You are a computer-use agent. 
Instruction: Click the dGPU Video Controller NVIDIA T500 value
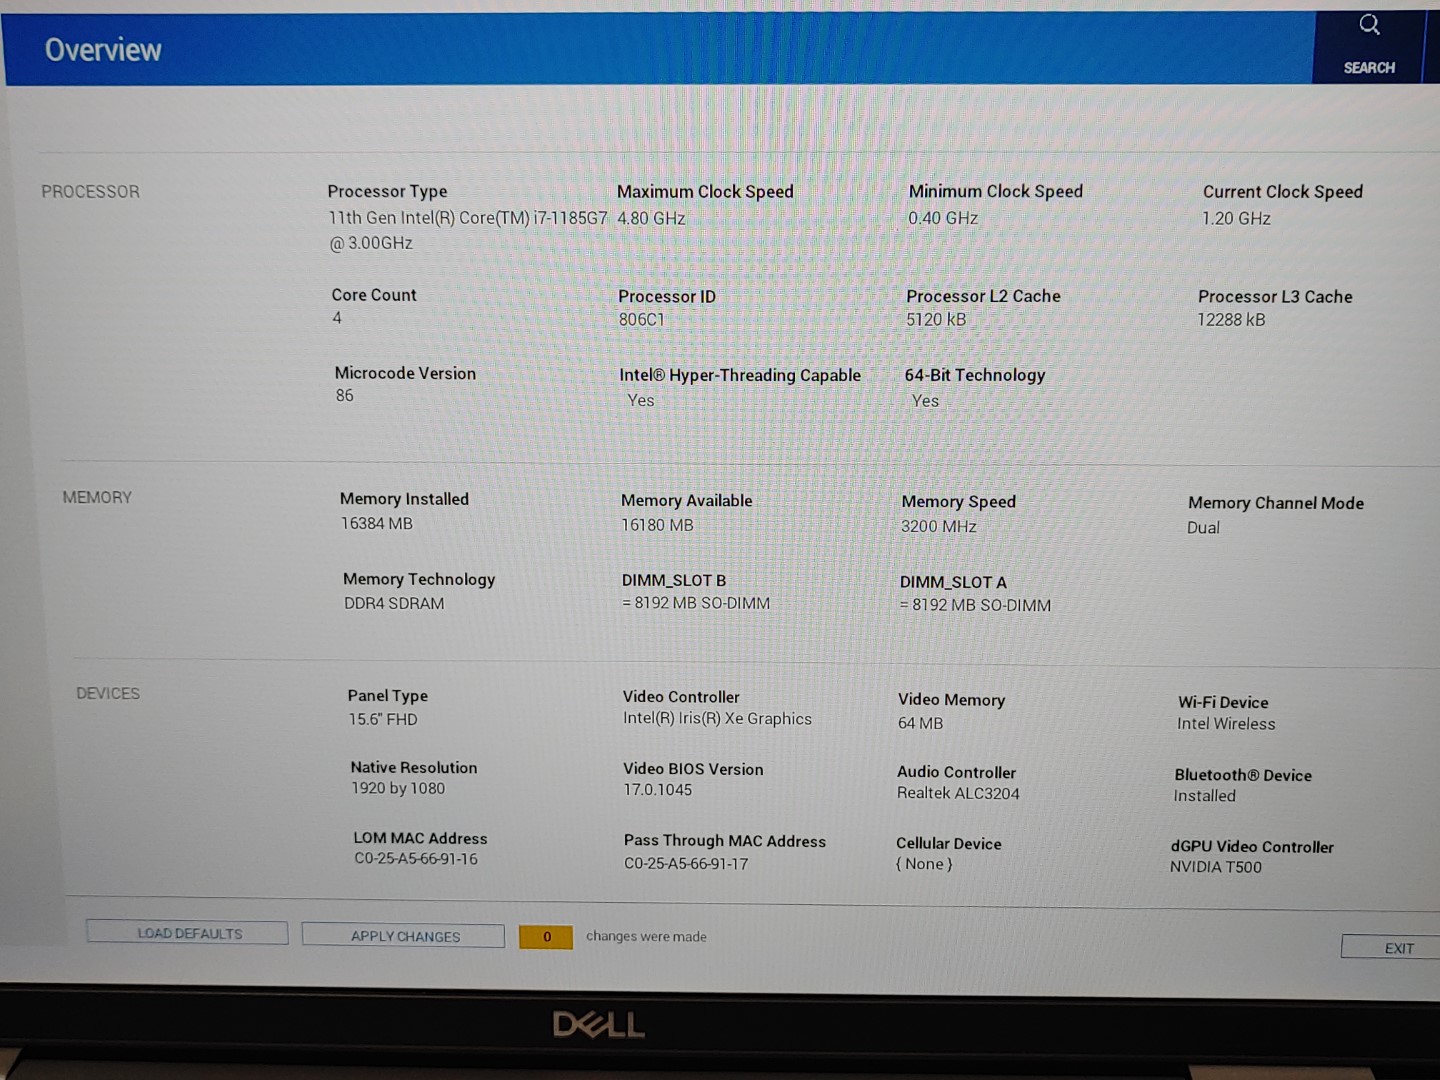[x=1216, y=867]
